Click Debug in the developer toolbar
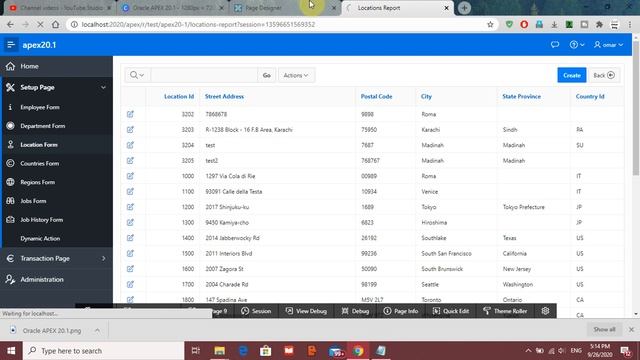 click(355, 311)
